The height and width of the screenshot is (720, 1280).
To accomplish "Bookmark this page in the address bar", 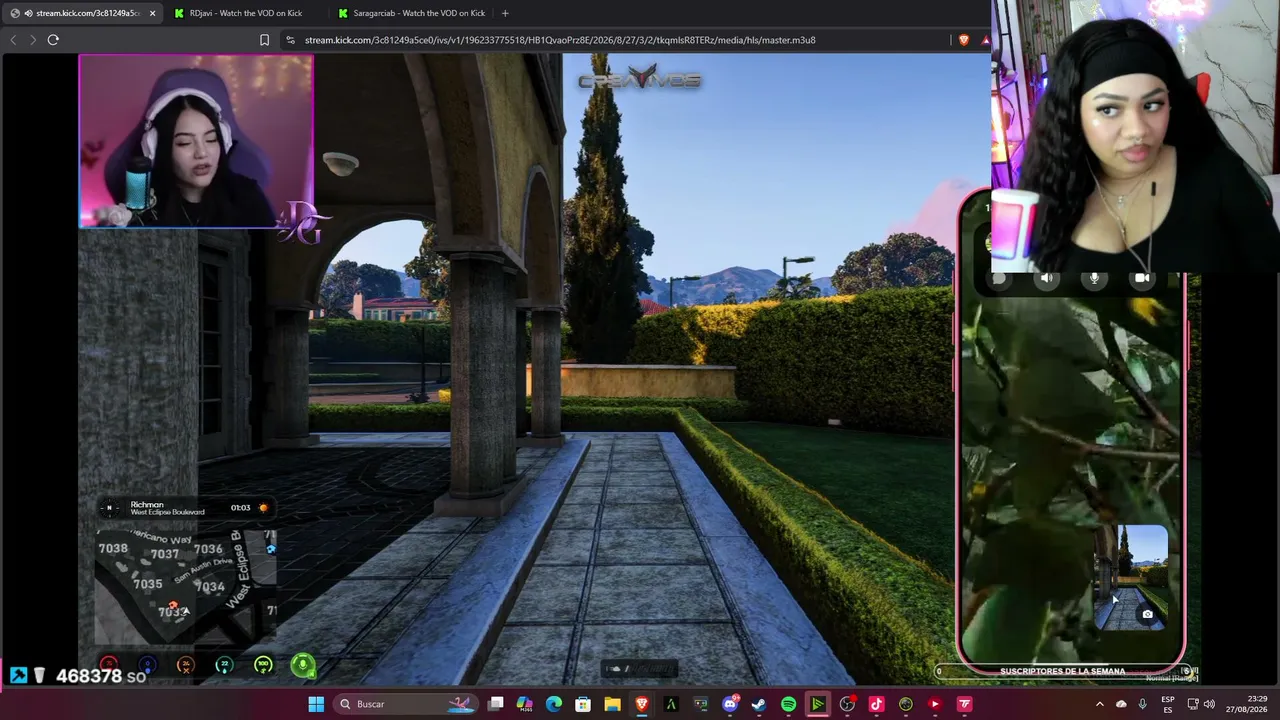I will click(264, 40).
